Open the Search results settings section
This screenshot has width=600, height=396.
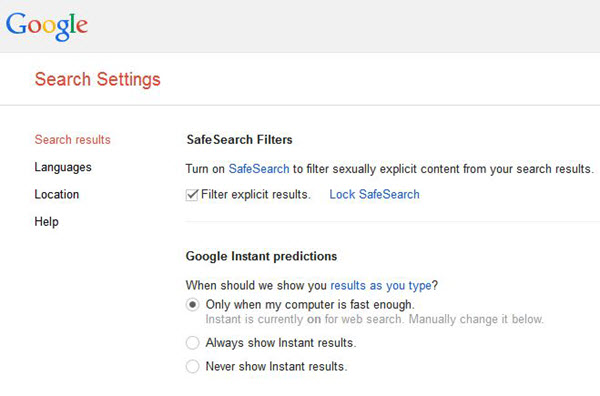72,140
